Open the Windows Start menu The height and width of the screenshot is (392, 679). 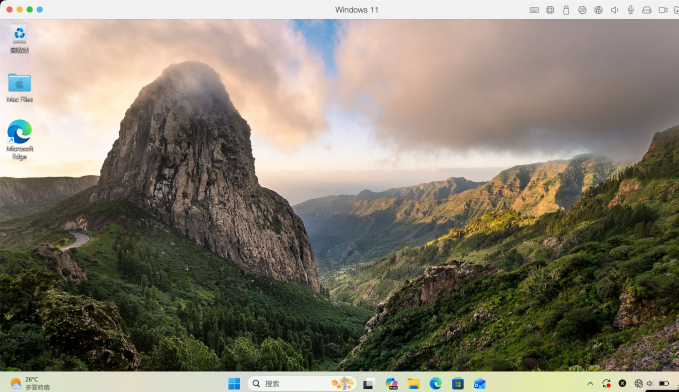[x=234, y=383]
